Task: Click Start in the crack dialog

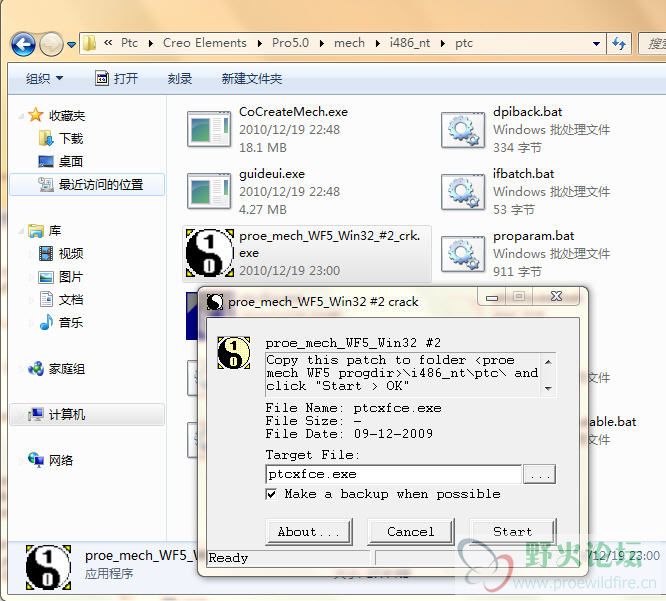Action: click(x=513, y=532)
